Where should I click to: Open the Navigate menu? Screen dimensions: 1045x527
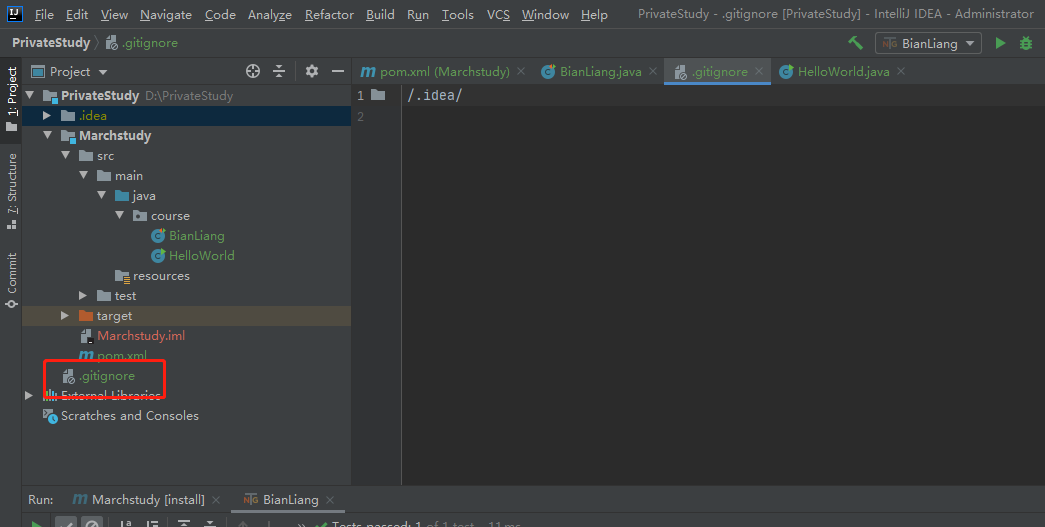(166, 15)
